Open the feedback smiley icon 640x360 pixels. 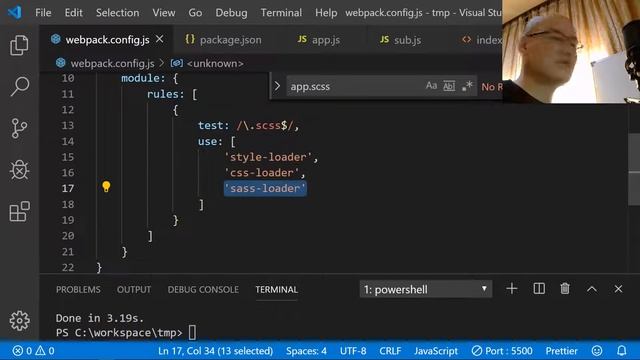[597, 351]
